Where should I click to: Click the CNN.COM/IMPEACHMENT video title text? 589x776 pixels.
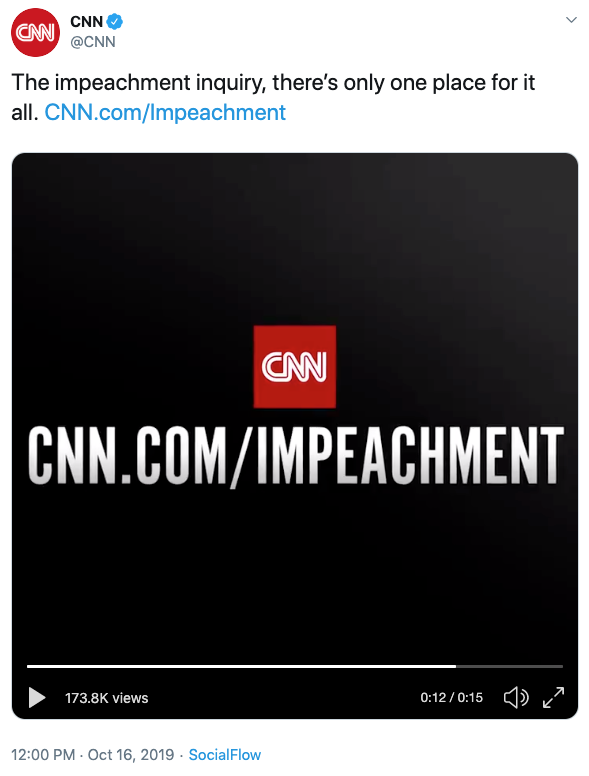coord(296,456)
